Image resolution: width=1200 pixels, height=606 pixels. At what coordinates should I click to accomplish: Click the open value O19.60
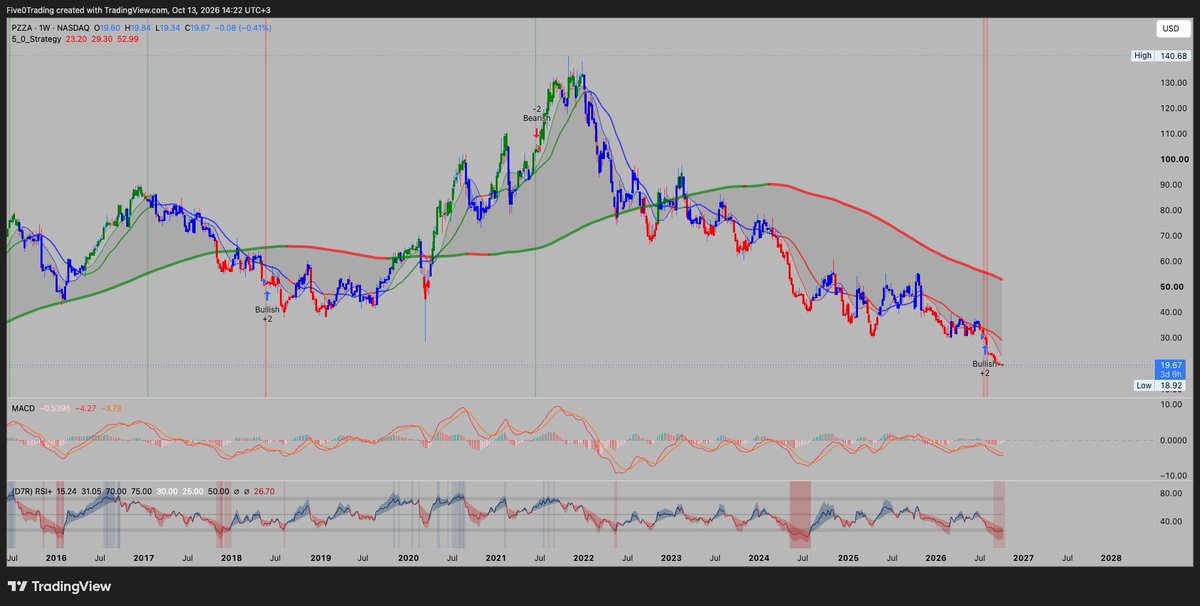[x=109, y=29]
